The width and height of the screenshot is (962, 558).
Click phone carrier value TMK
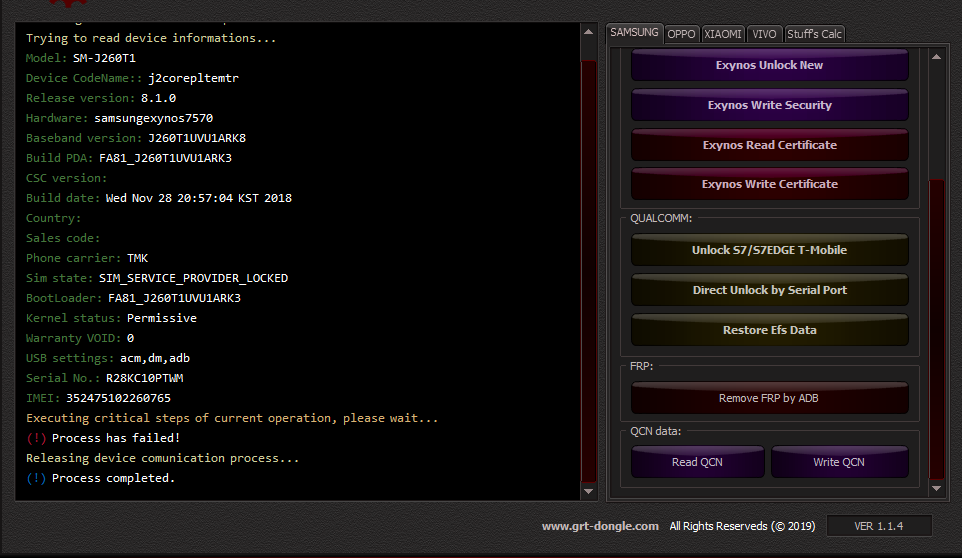coord(137,258)
